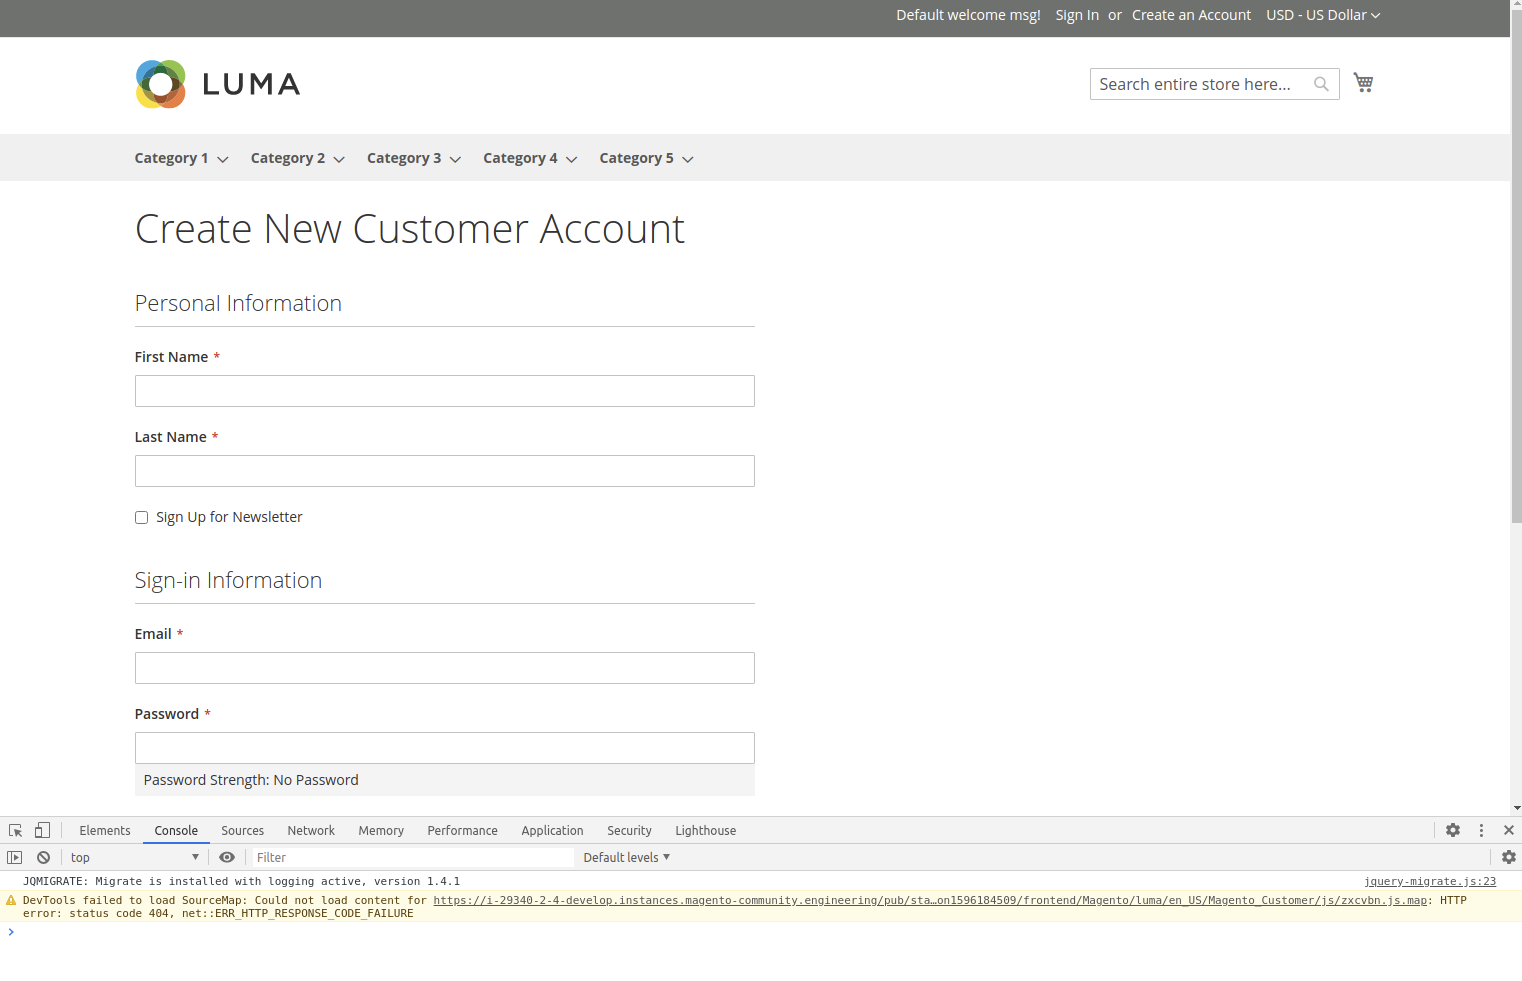Image resolution: width=1522 pixels, height=981 pixels.
Task: Switch to the Application tab
Action: tap(552, 830)
